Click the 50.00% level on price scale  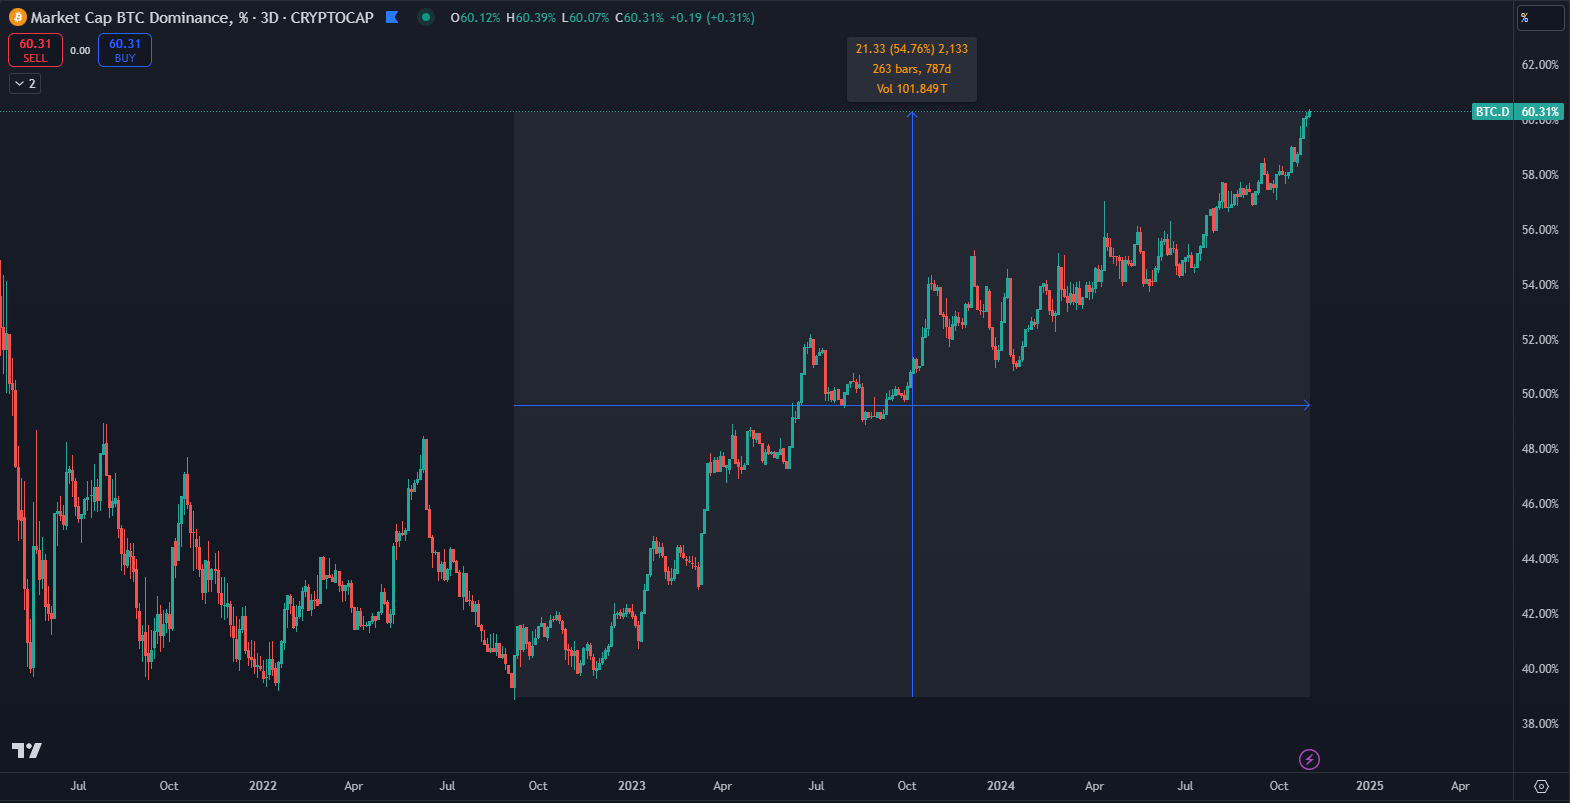1539,394
